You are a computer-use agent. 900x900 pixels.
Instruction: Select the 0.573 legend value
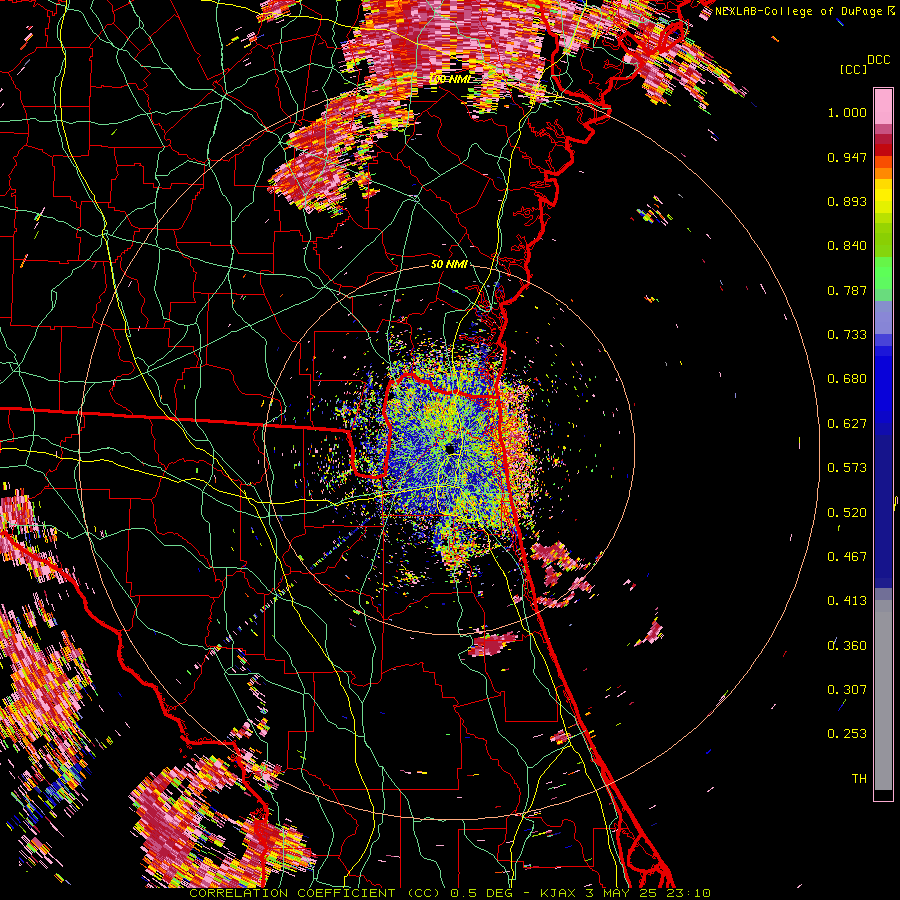pos(847,468)
